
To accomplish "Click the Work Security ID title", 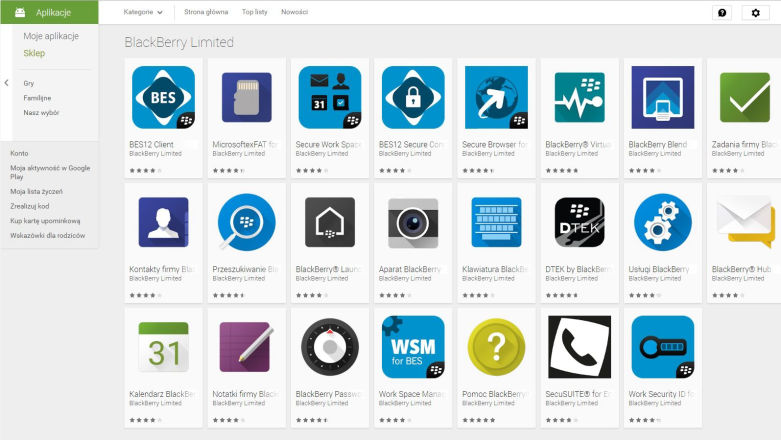I will pyautogui.click(x=661, y=394).
